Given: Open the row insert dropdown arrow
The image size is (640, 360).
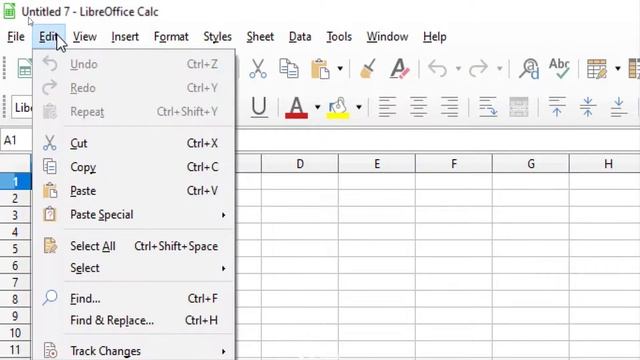Looking at the screenshot, I should click(618, 69).
